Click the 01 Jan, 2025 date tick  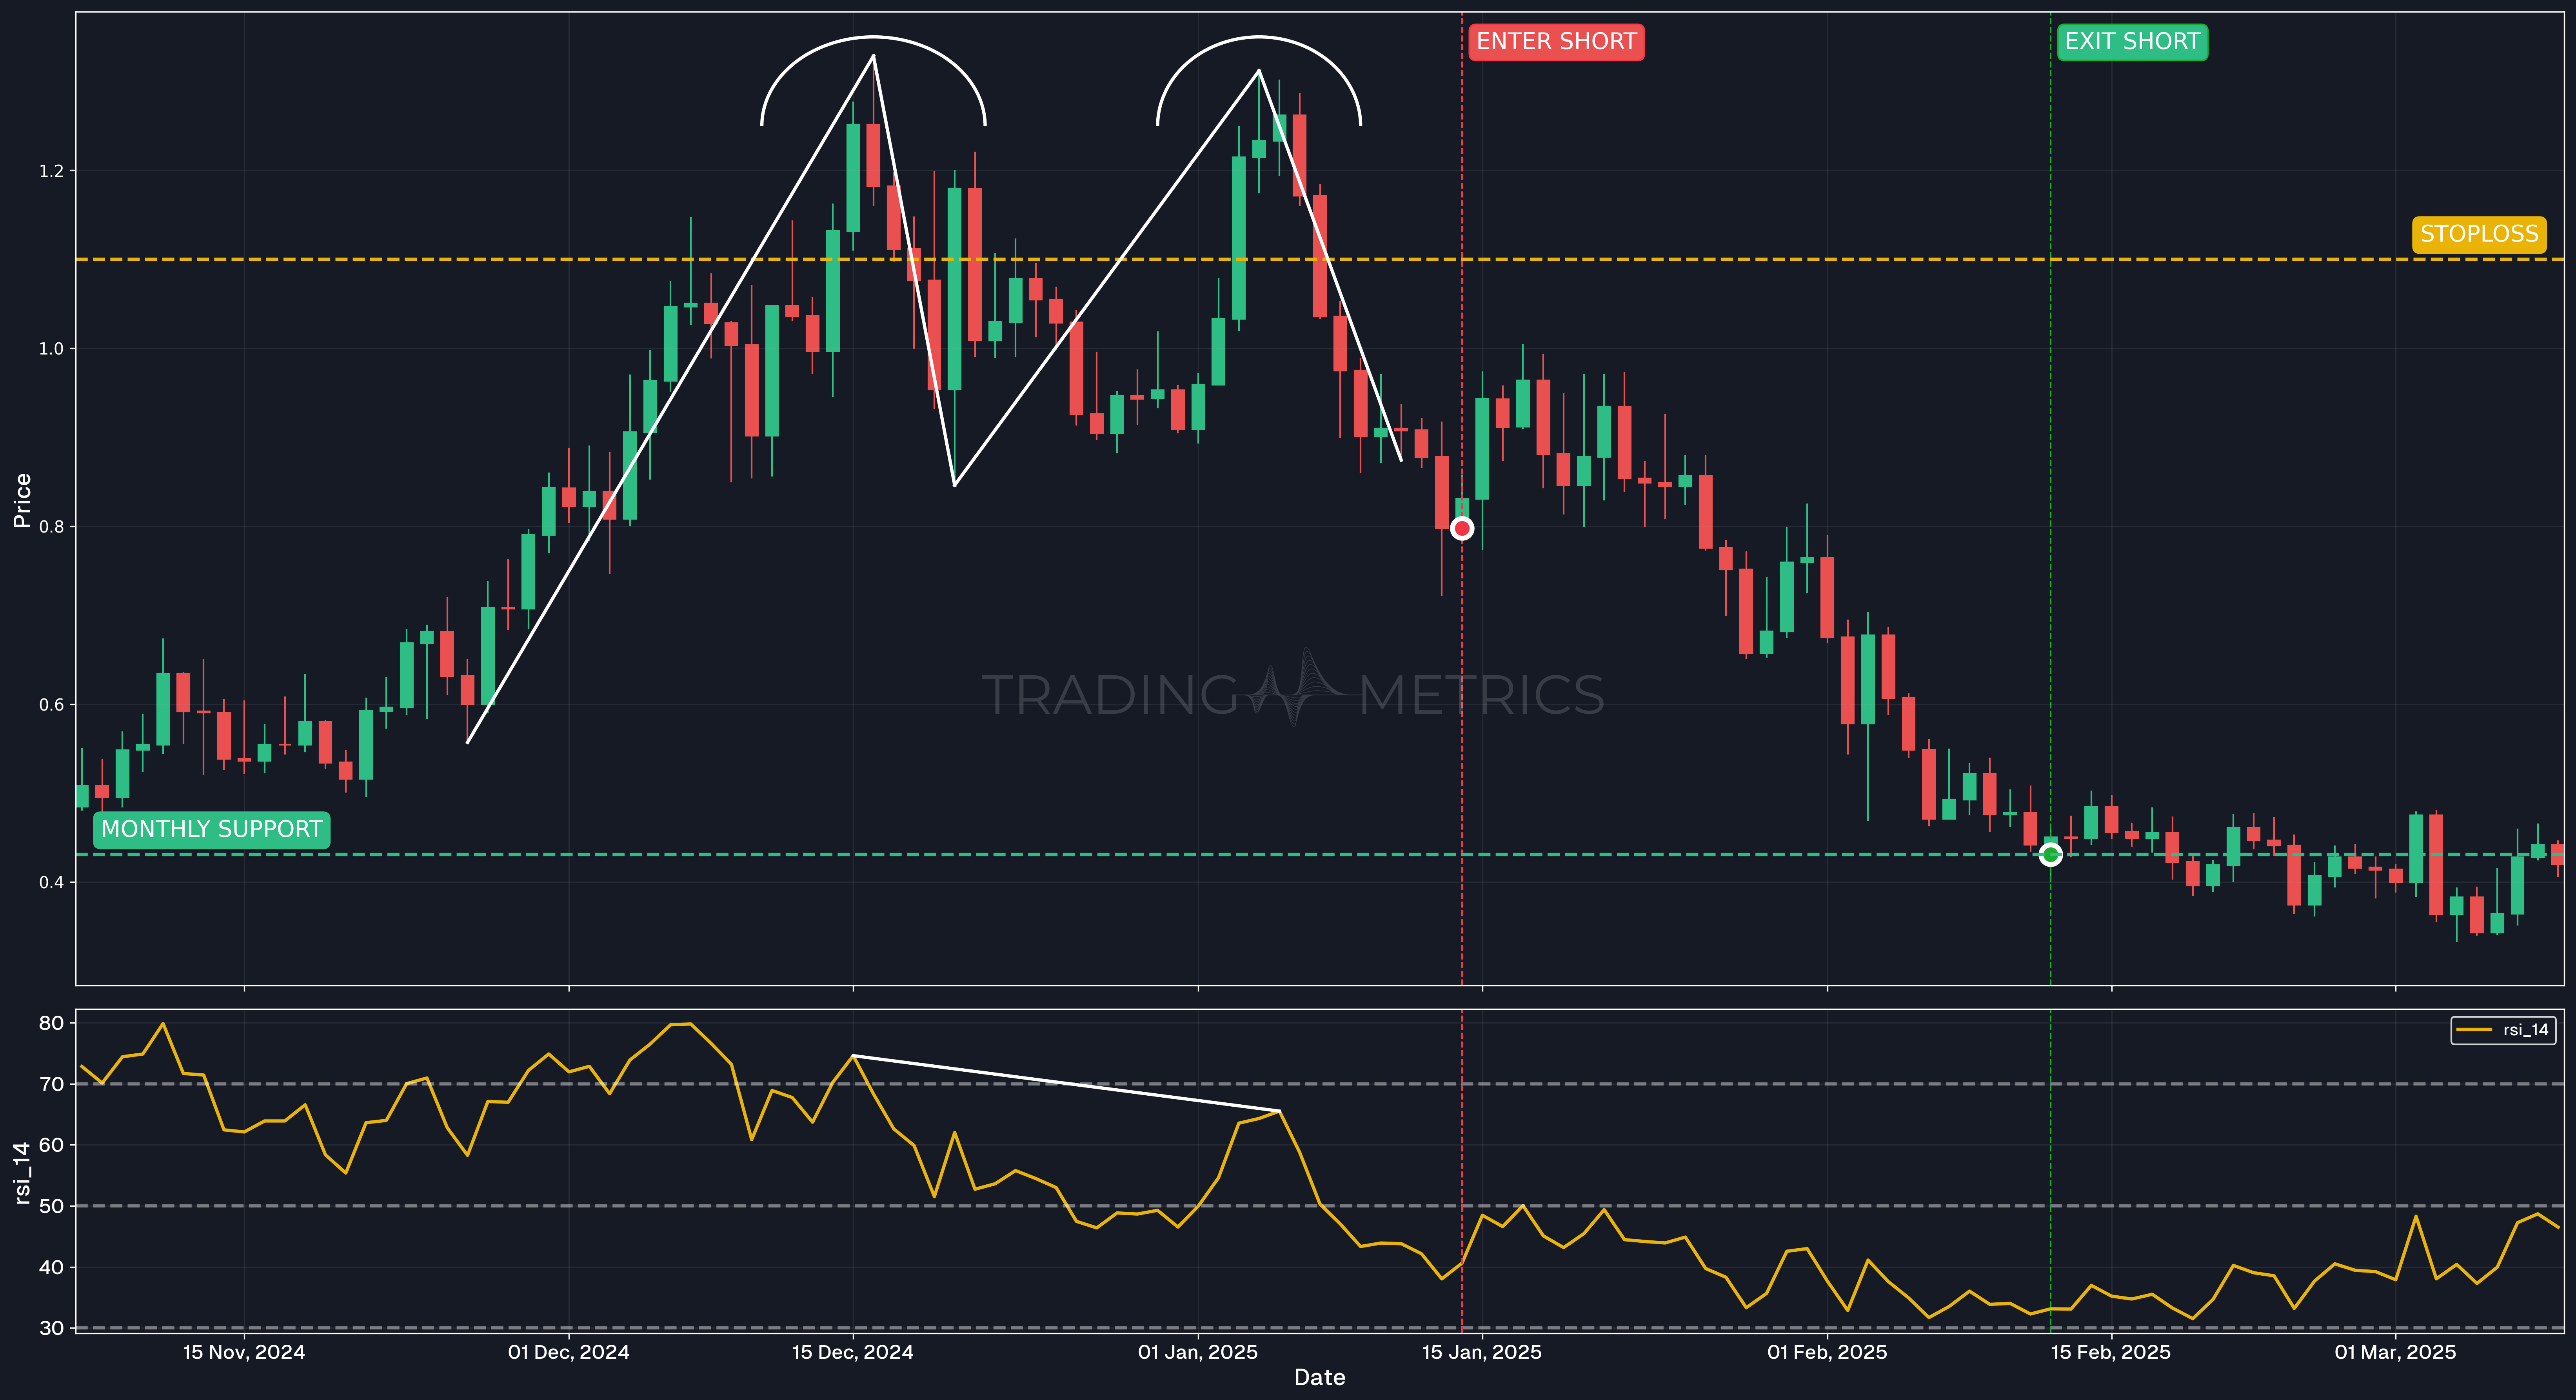pyautogui.click(x=1198, y=1353)
